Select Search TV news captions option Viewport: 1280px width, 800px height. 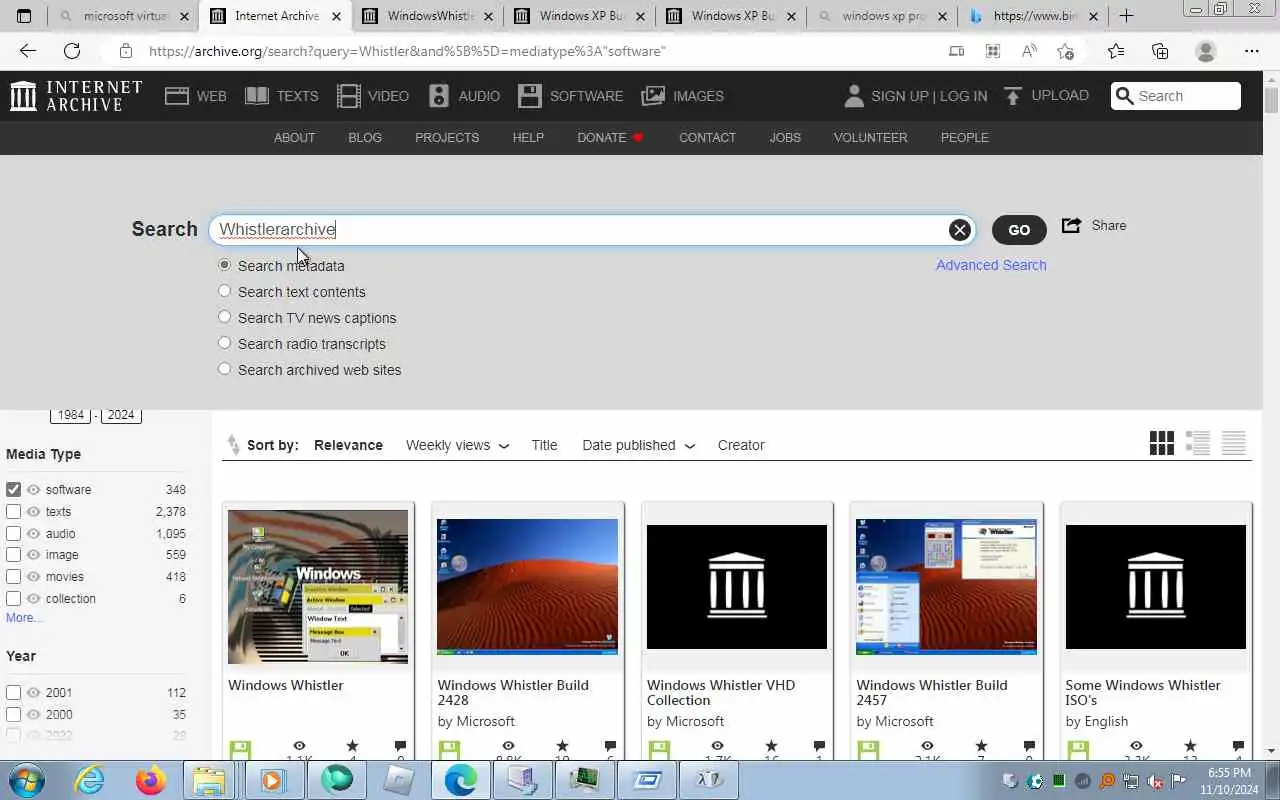pyautogui.click(x=224, y=317)
